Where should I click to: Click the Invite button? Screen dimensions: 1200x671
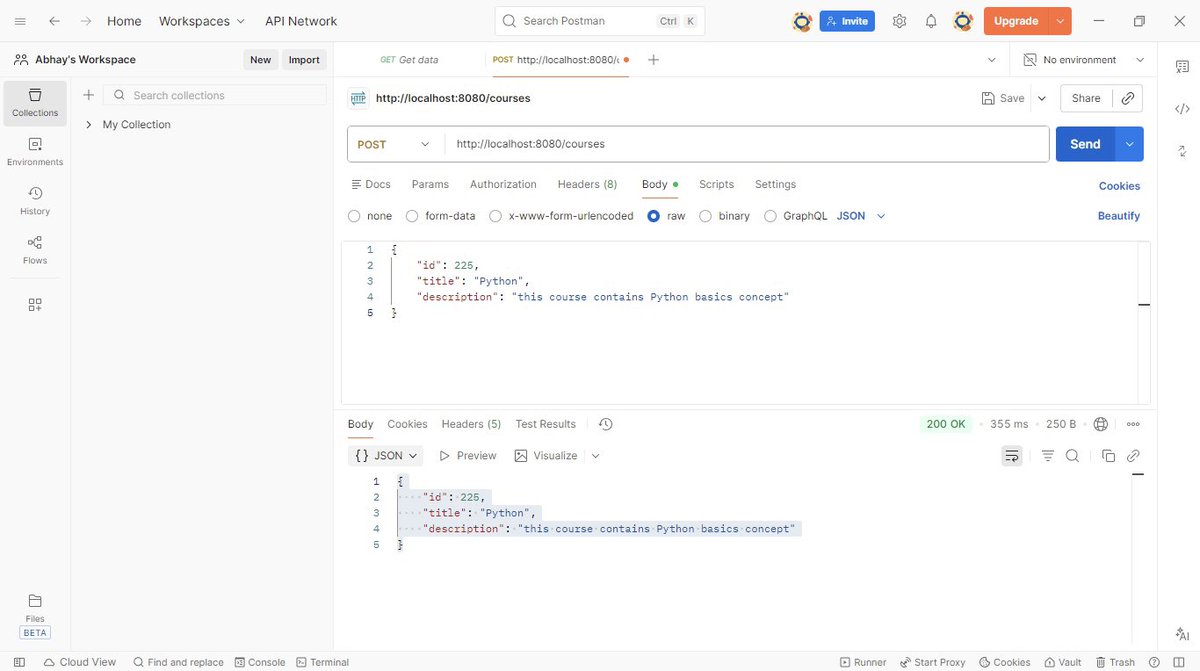click(847, 21)
